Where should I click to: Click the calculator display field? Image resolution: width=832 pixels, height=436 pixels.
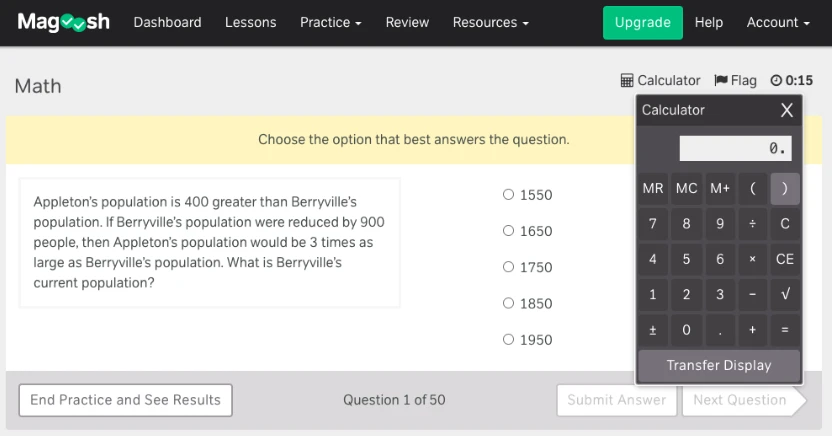[735, 148]
